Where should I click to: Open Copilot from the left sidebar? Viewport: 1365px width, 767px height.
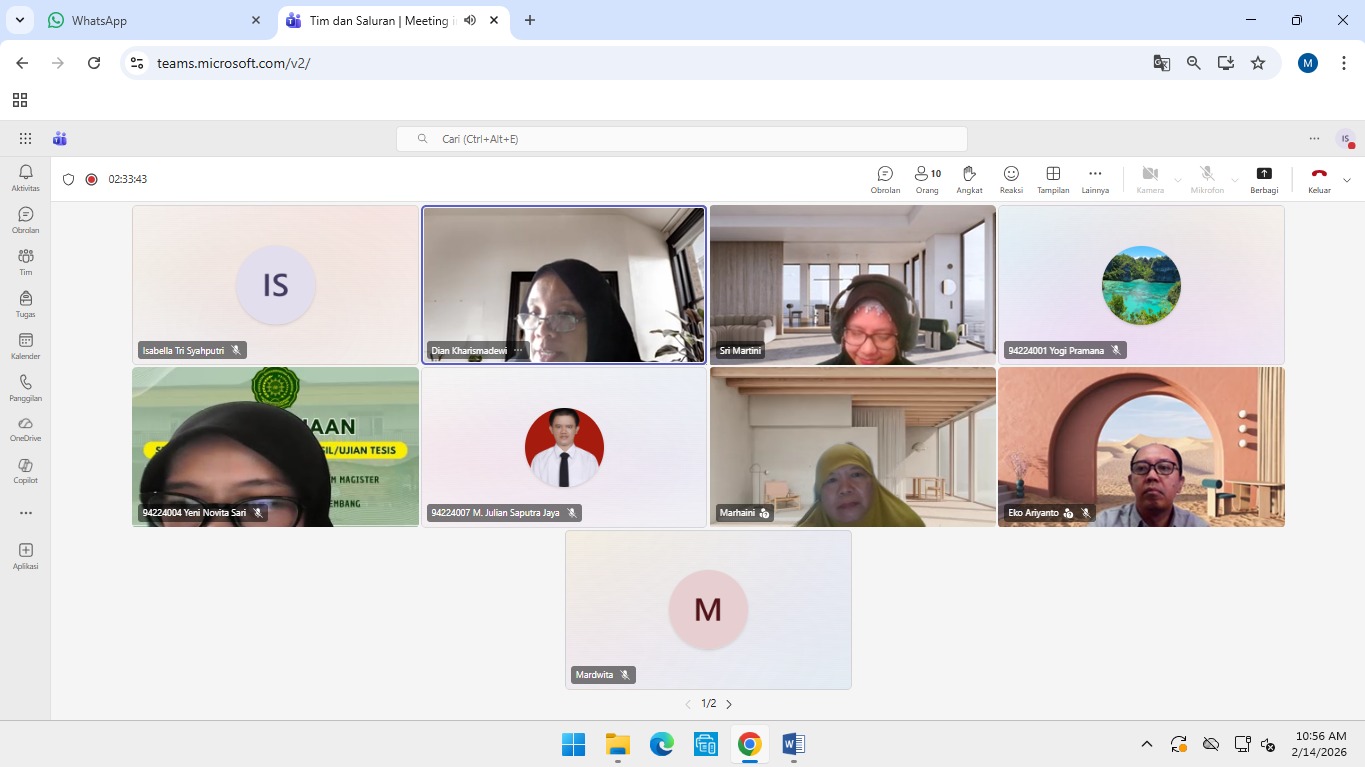coord(26,471)
